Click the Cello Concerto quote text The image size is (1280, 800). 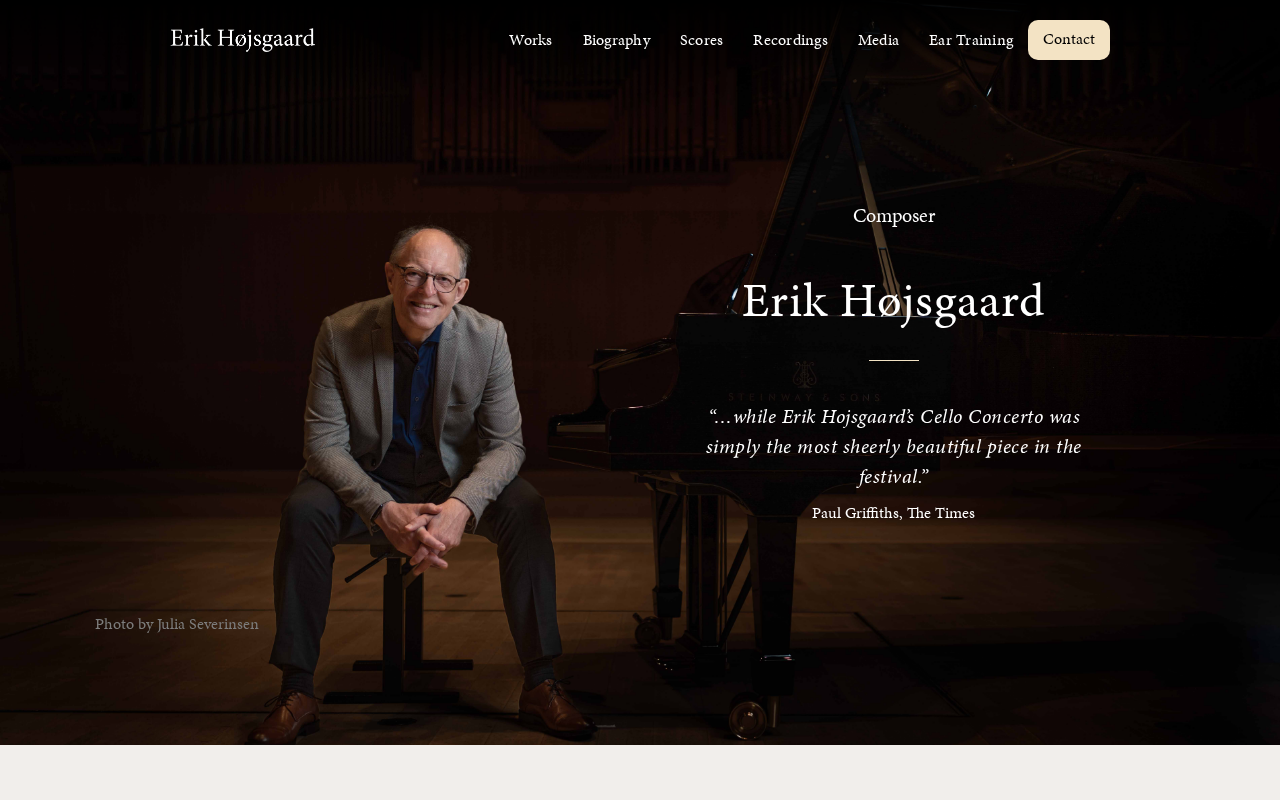(894, 446)
